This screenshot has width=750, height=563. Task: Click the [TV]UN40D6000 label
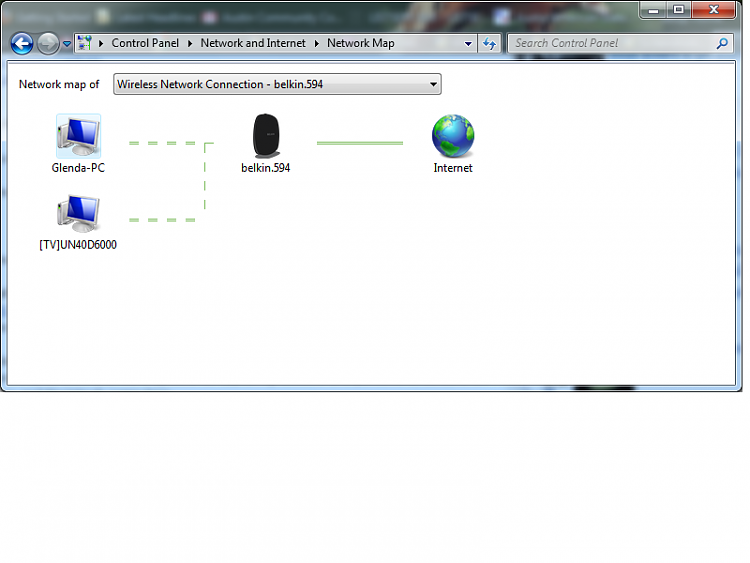(78, 244)
